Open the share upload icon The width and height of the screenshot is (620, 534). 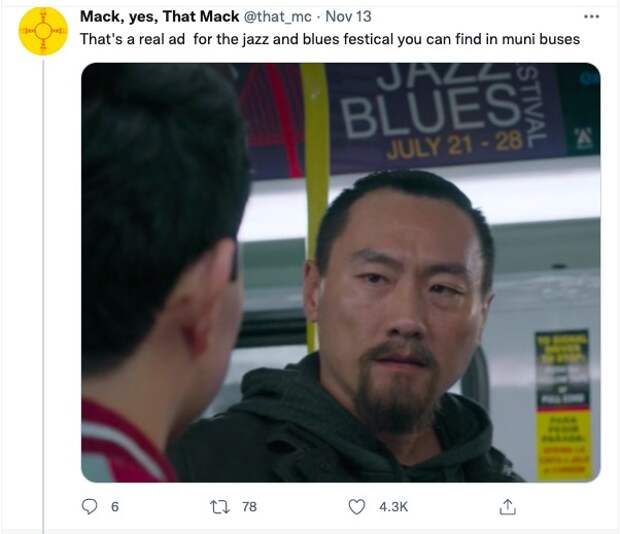[508, 507]
